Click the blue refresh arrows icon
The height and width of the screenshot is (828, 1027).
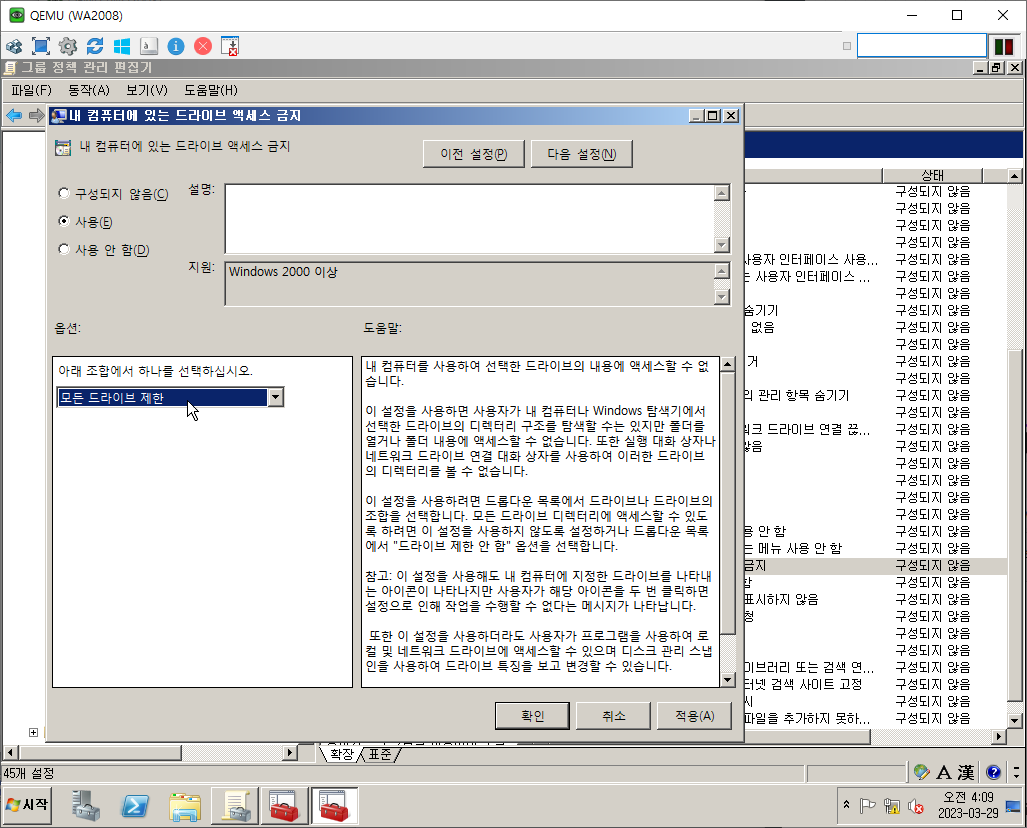[x=95, y=46]
